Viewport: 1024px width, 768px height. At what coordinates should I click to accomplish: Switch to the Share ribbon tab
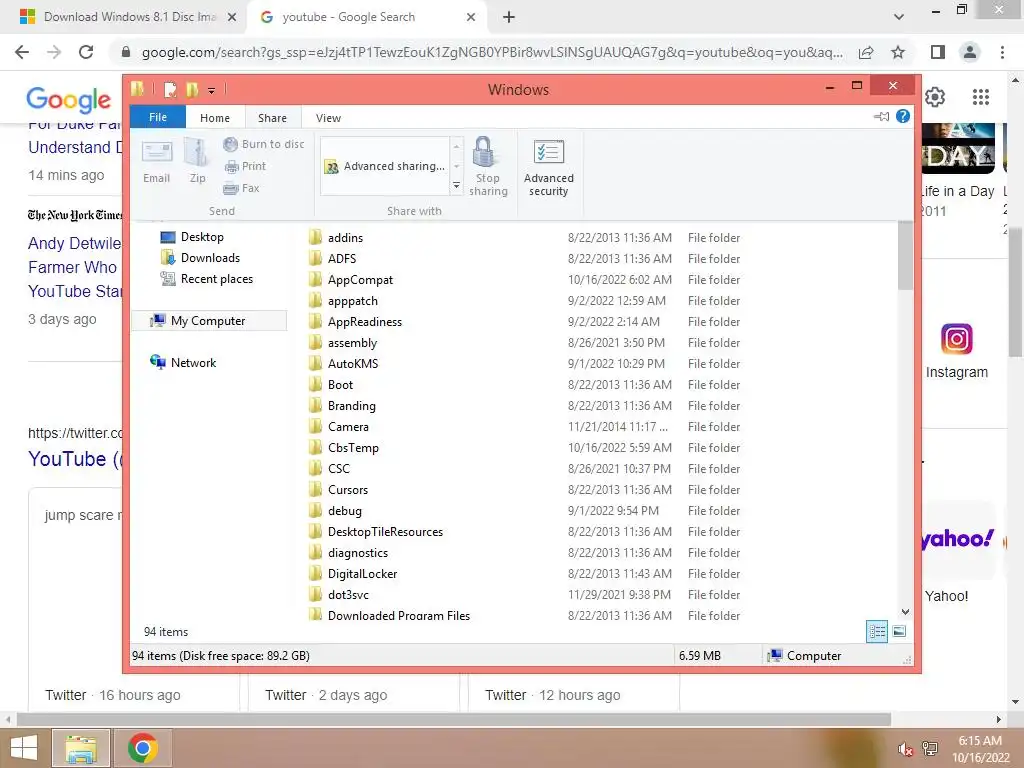272,118
